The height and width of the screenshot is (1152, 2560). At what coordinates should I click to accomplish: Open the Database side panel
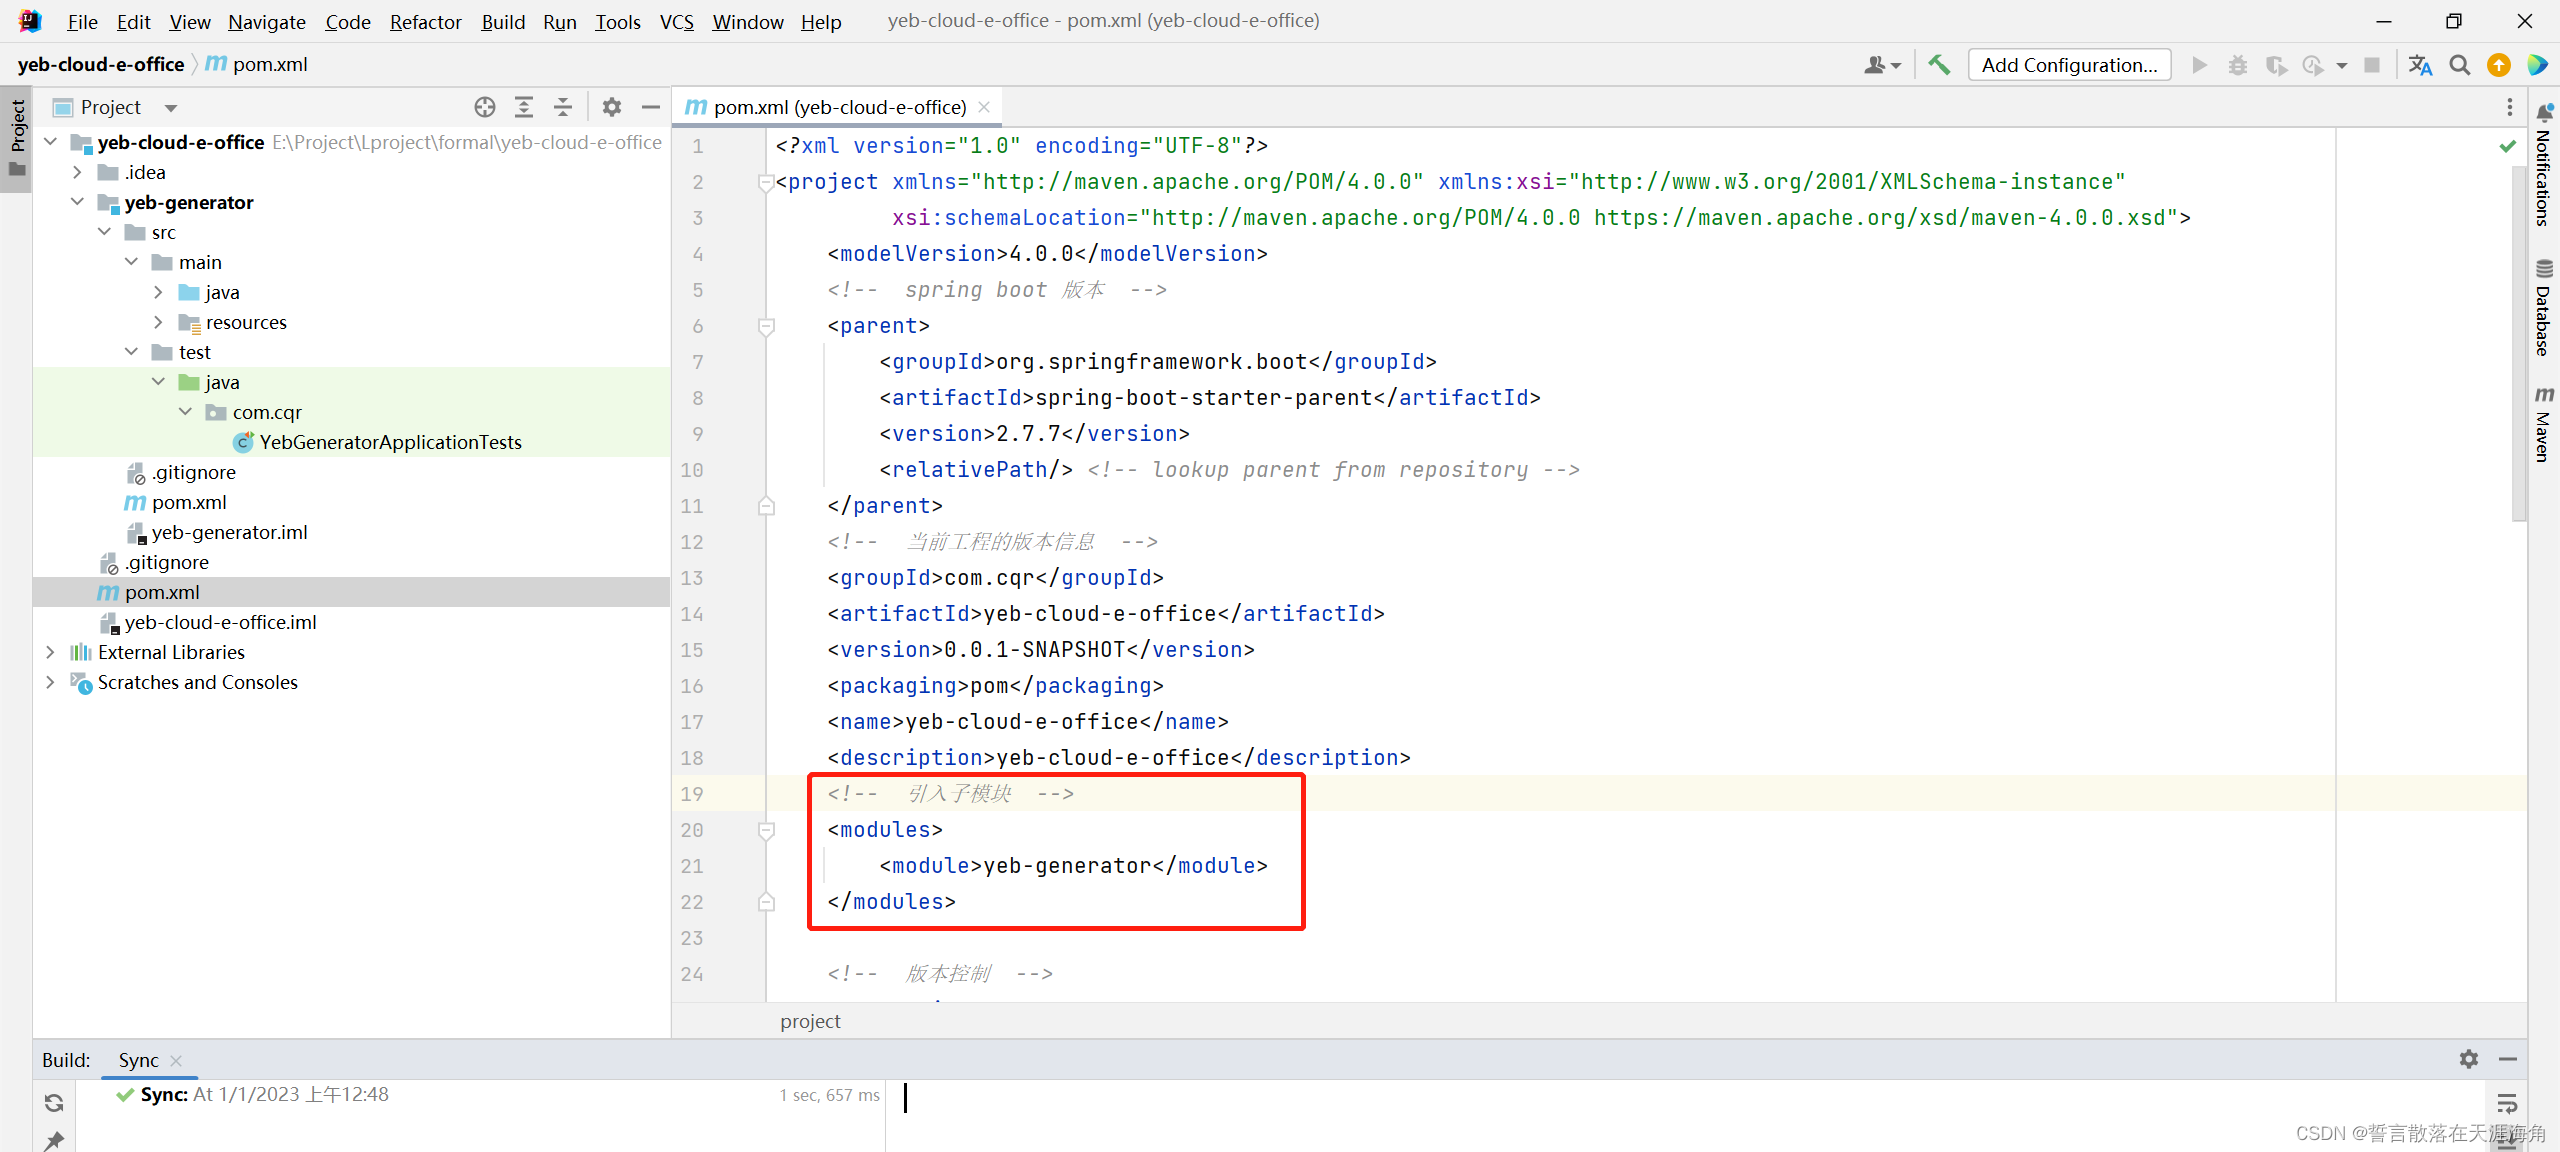click(x=2544, y=308)
